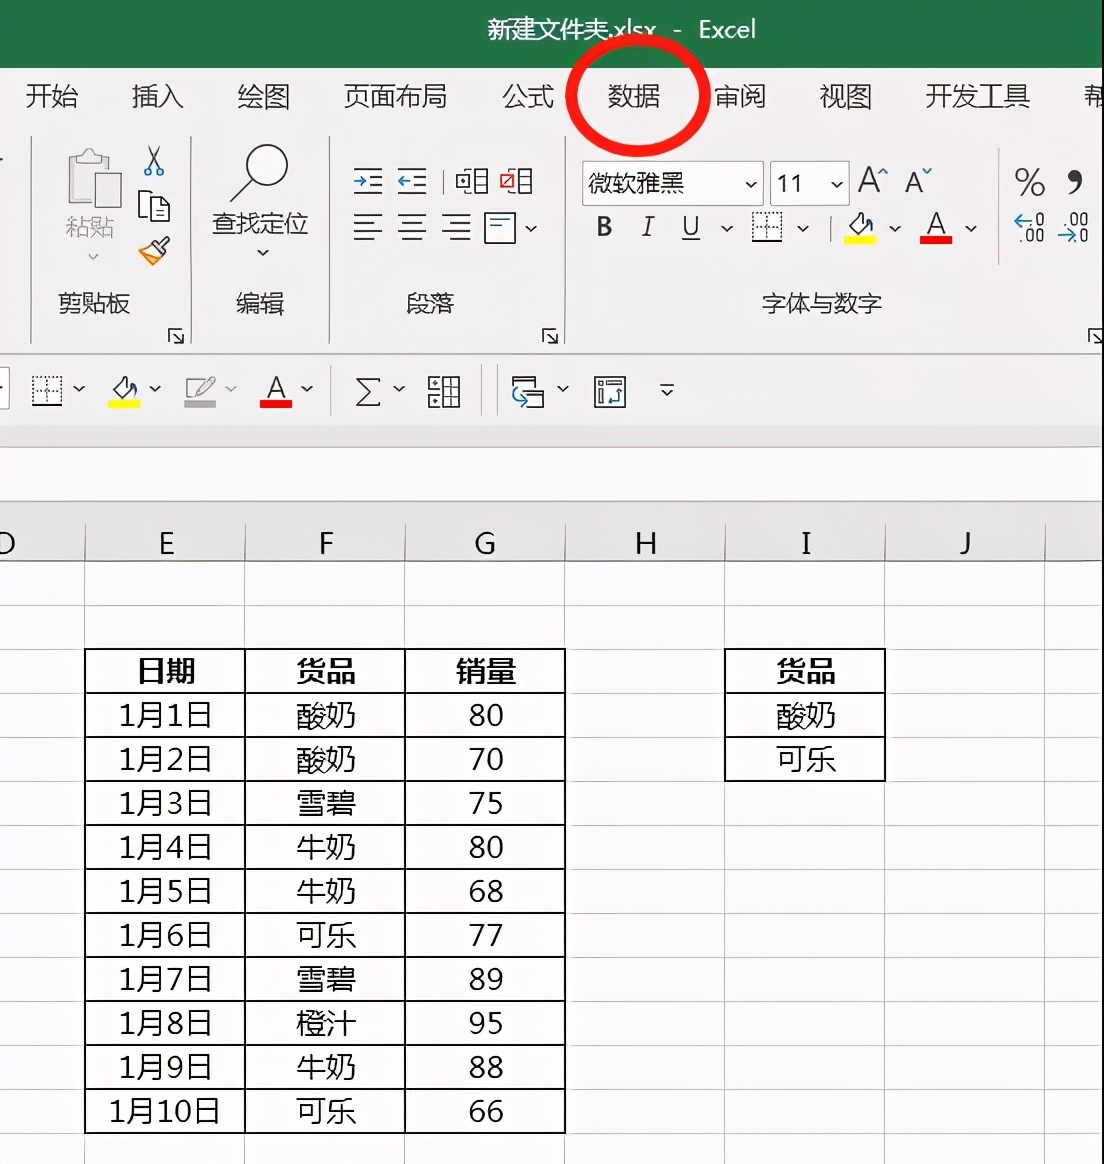This screenshot has height=1164, width=1104.
Task: Align text right in paragraph group
Action: click(456, 227)
